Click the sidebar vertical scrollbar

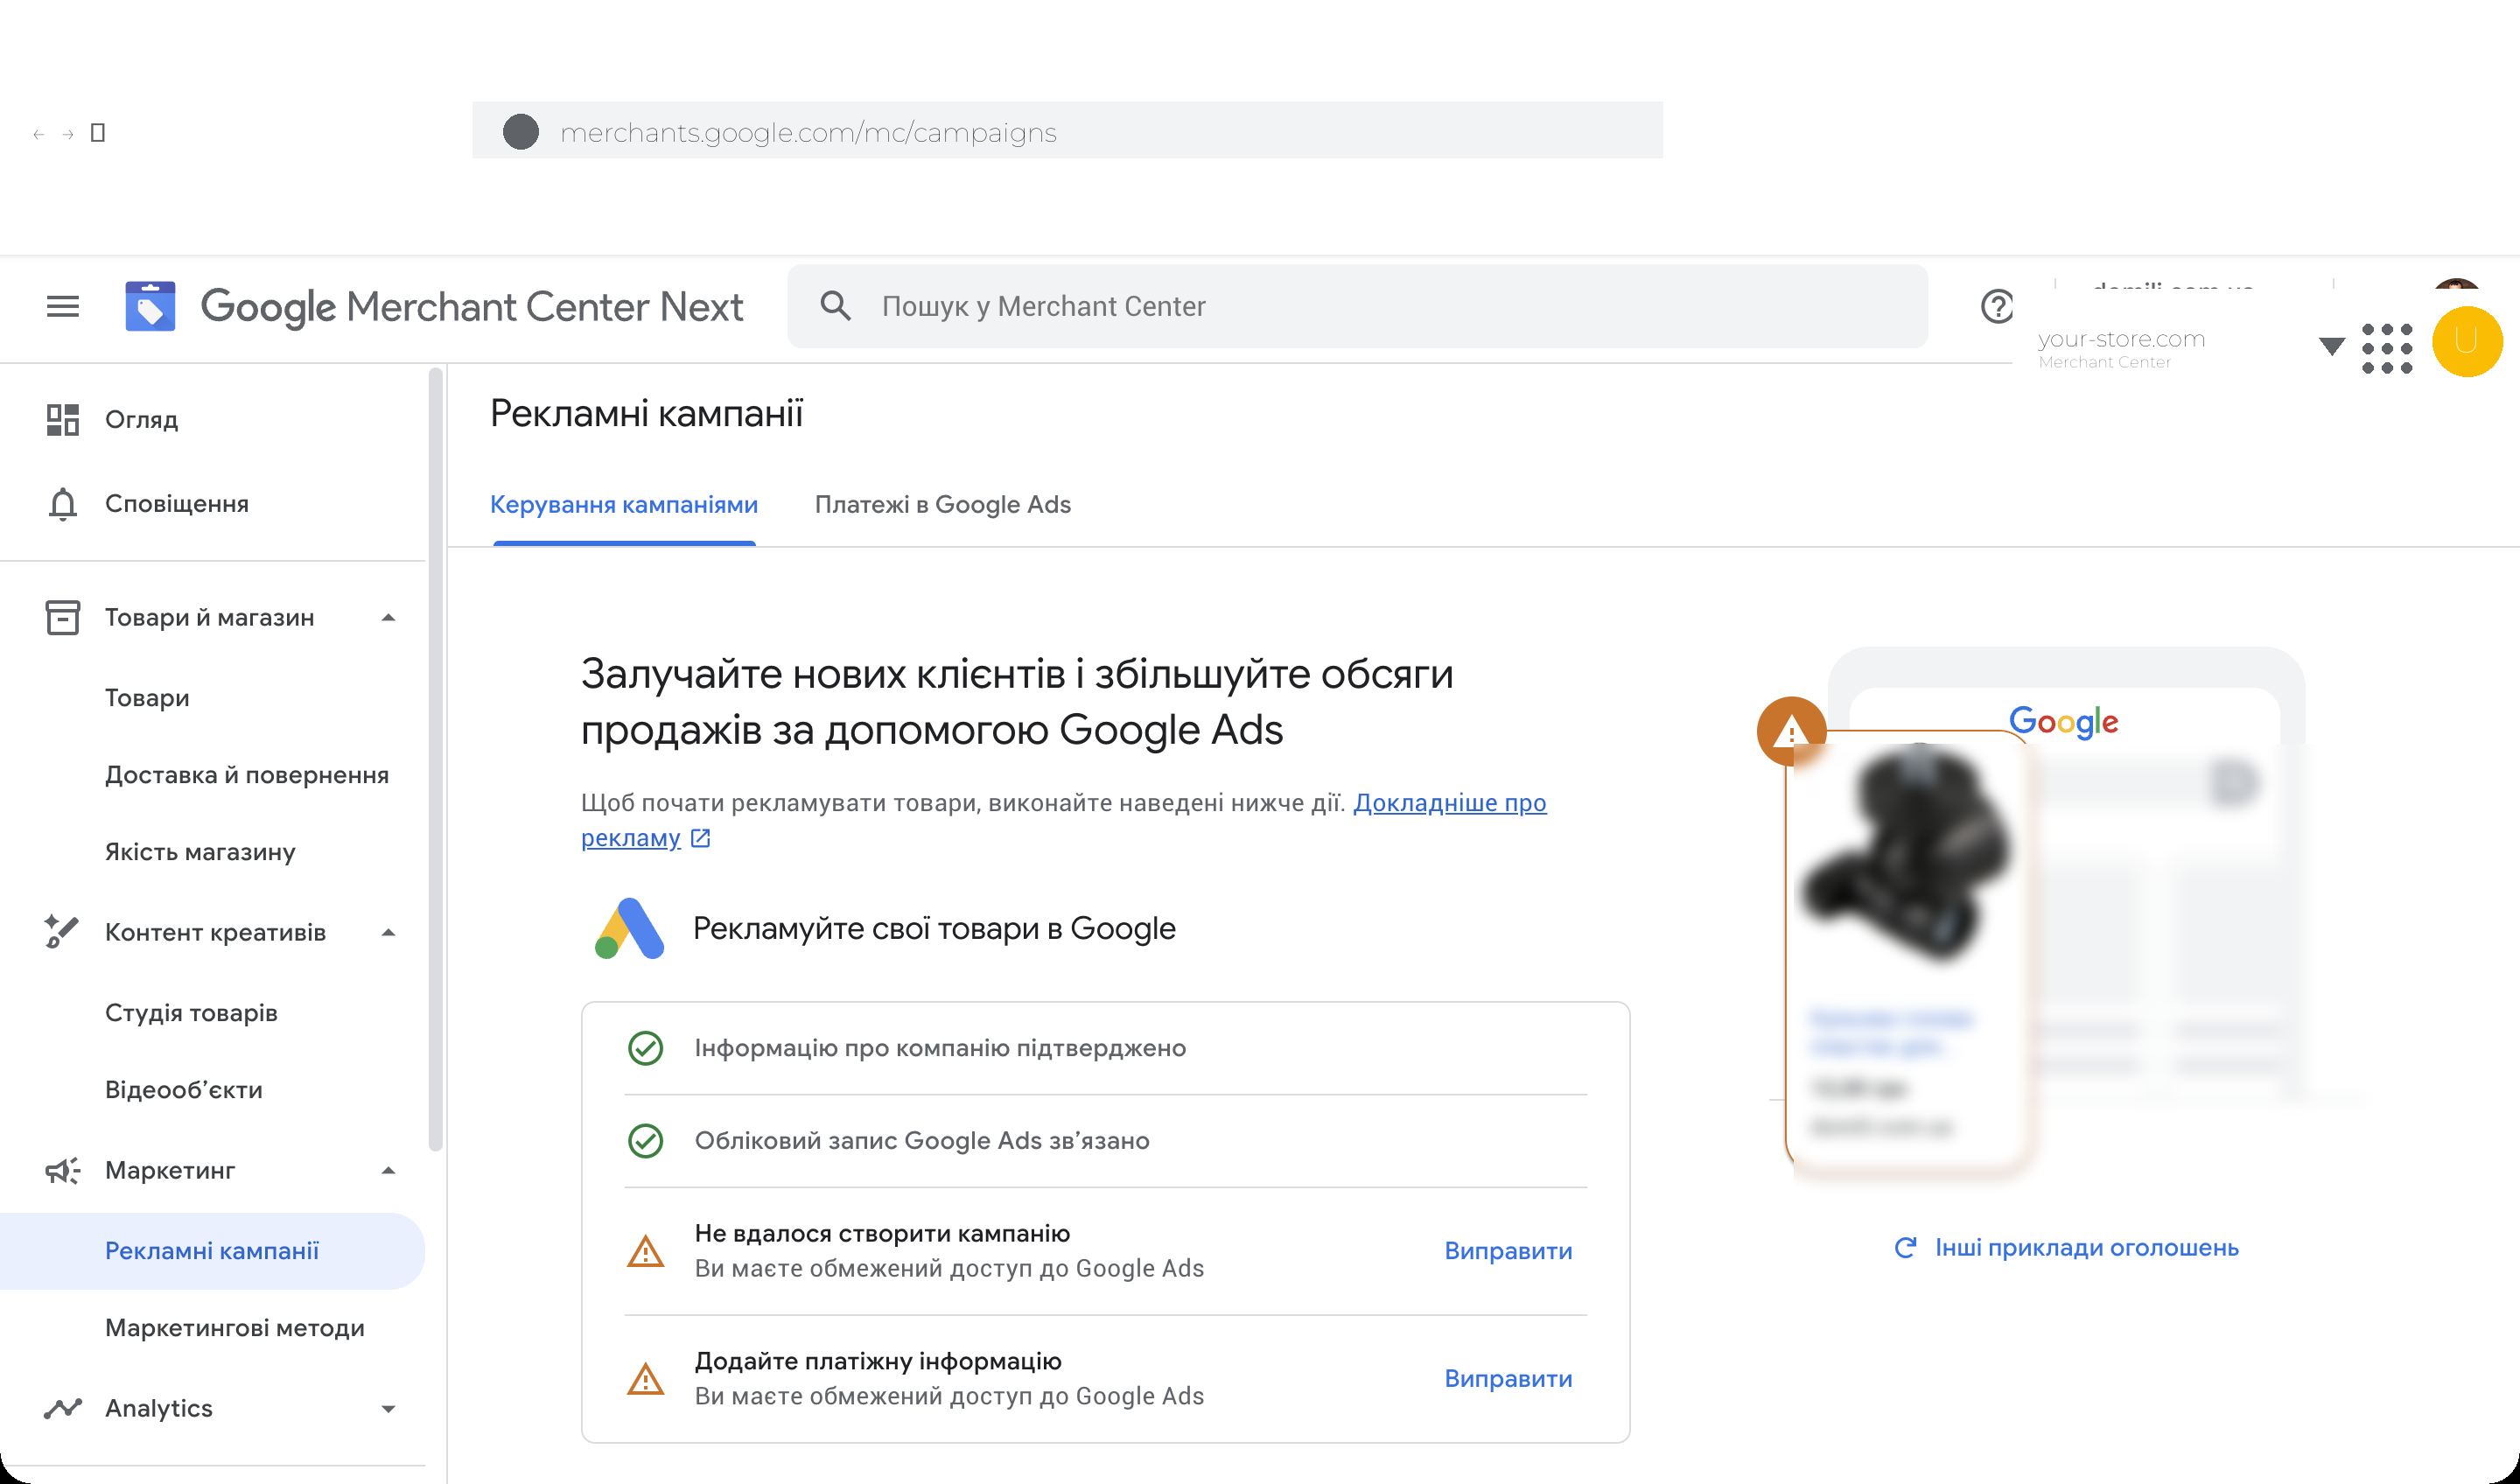pyautogui.click(x=435, y=760)
